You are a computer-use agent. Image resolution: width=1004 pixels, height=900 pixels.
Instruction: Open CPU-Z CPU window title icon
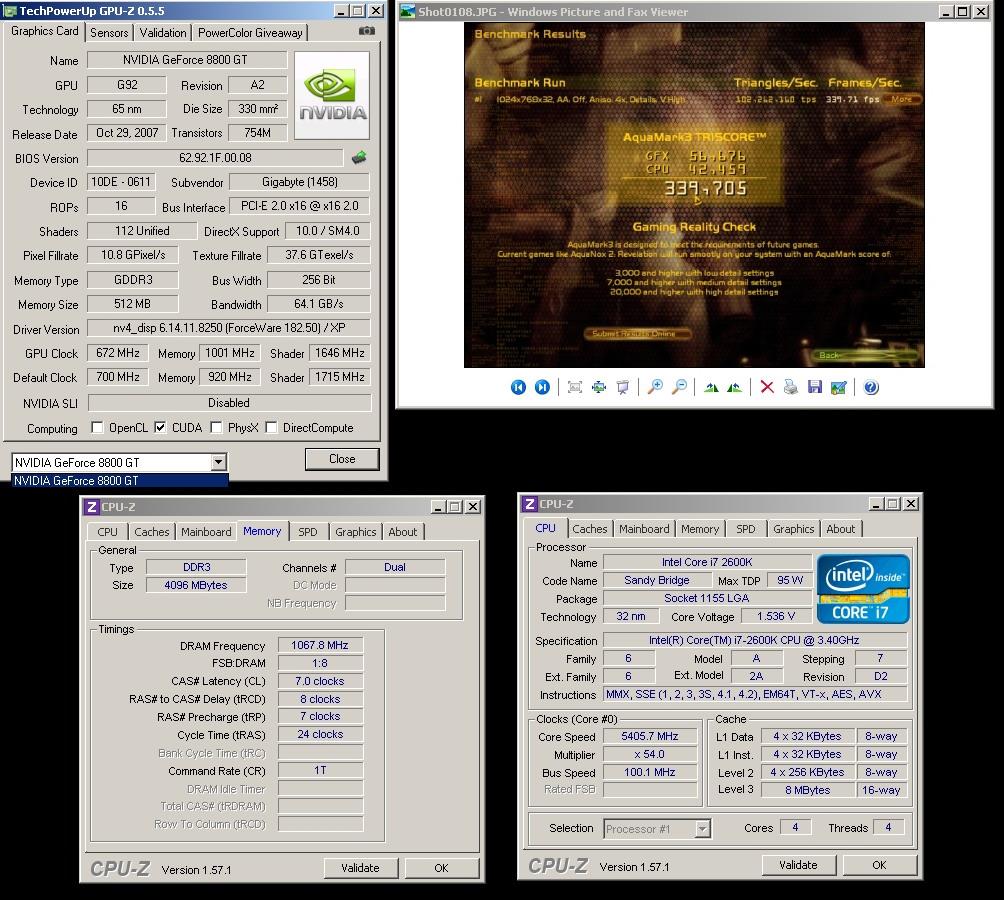pyautogui.click(x=530, y=504)
